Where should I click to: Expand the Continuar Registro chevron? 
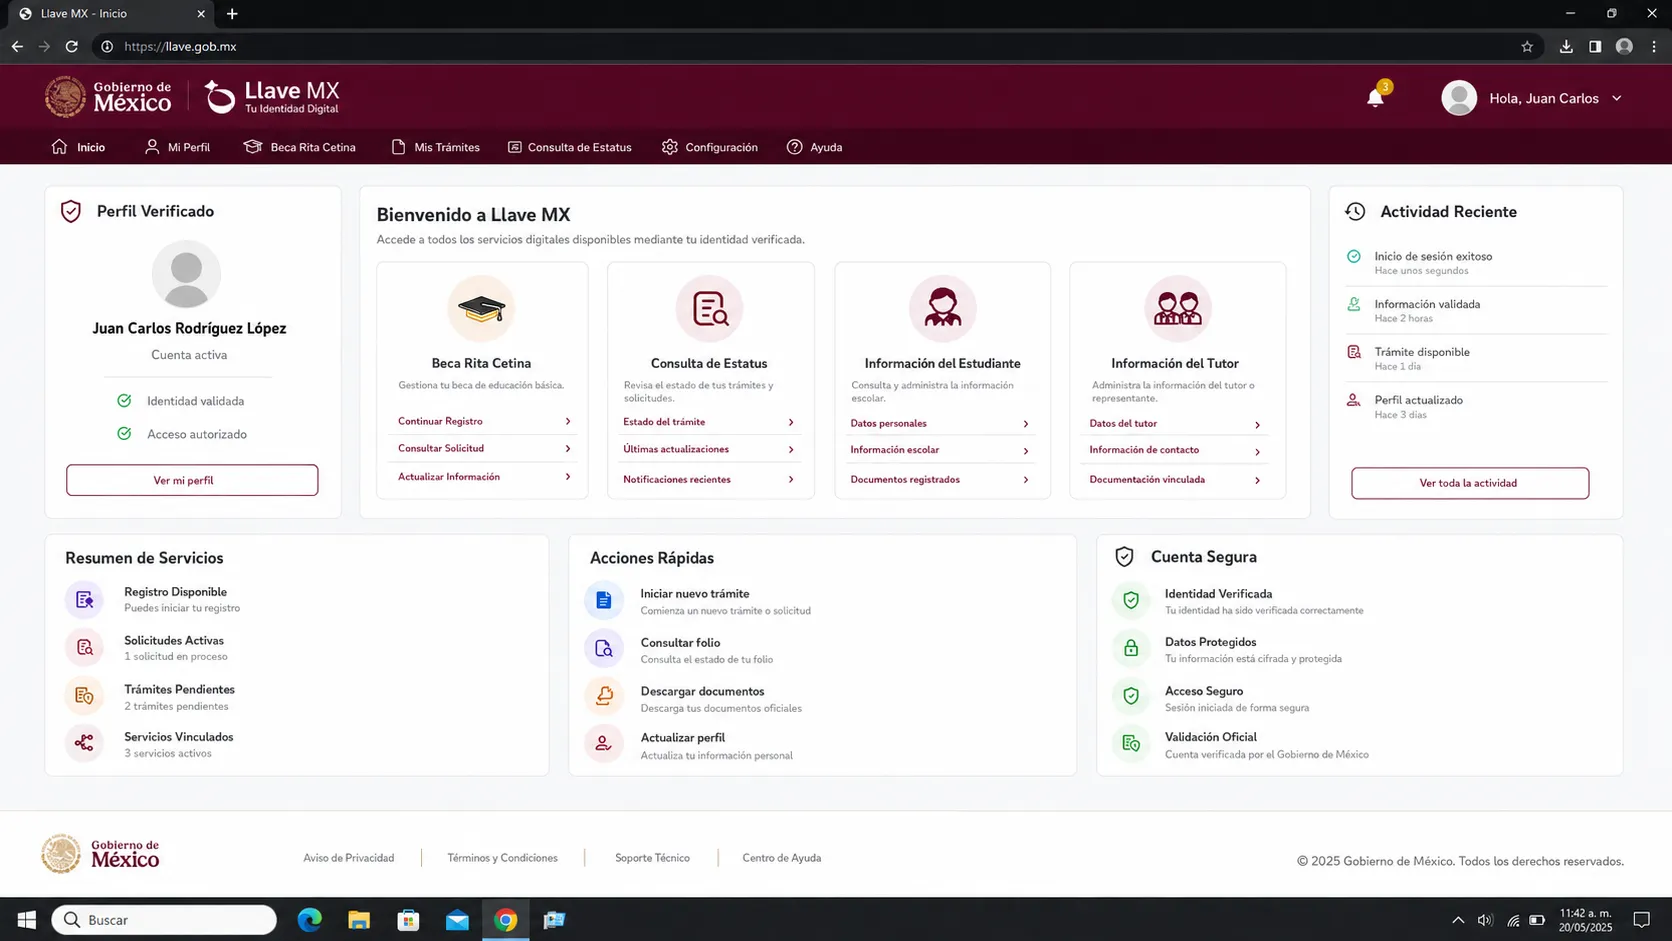tap(568, 422)
